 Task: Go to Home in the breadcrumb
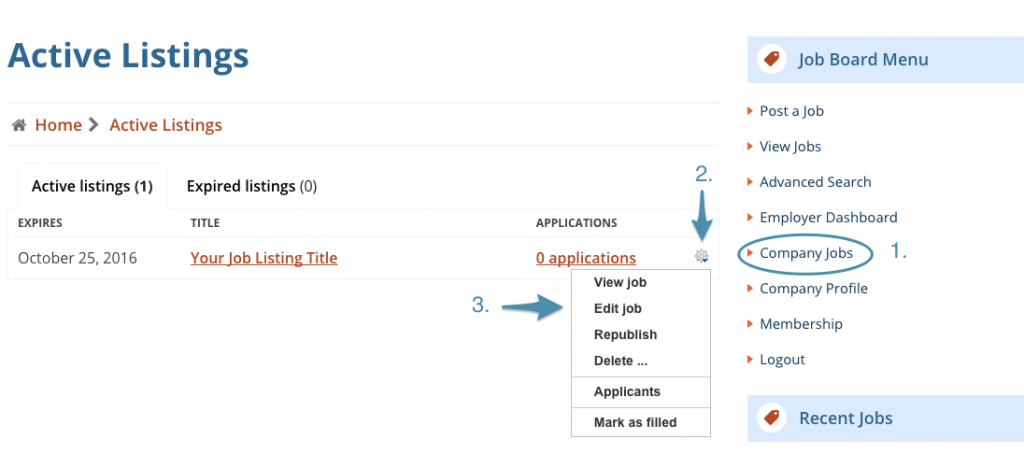pyautogui.click(x=58, y=125)
